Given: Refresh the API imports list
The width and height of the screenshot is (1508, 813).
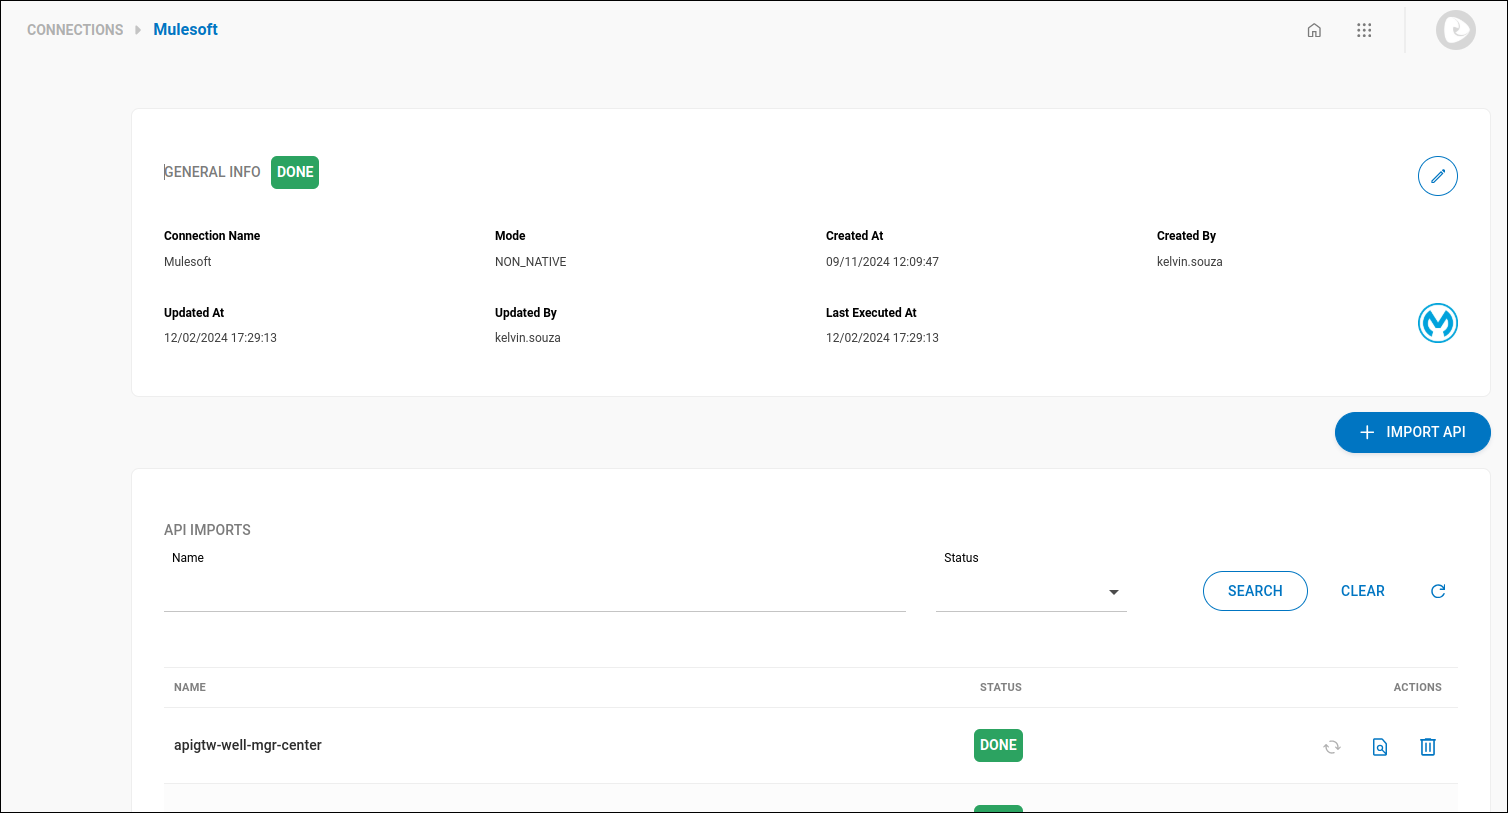Looking at the screenshot, I should (1437, 590).
